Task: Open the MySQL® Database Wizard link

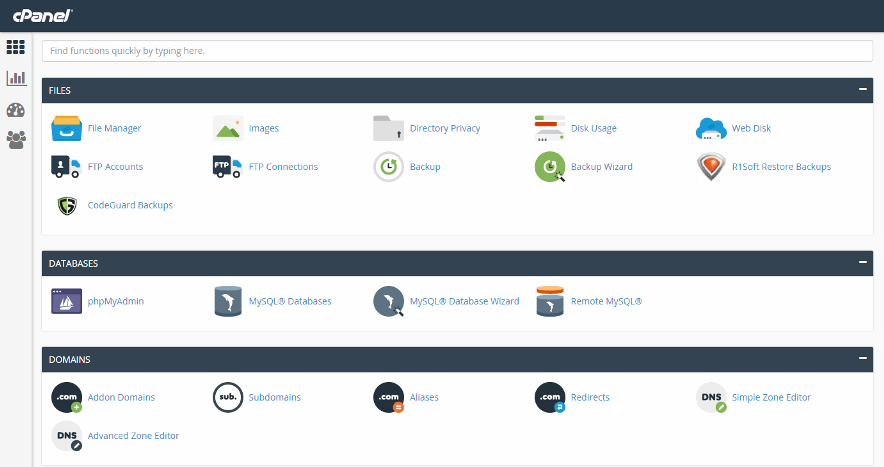Action: tap(465, 301)
